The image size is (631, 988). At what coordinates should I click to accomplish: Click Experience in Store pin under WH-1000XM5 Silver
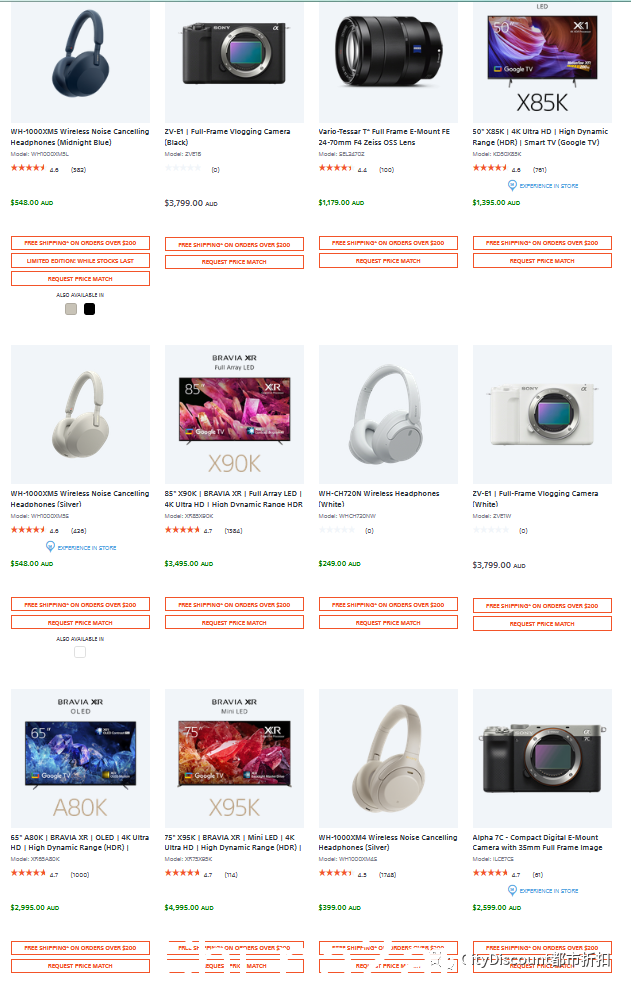coord(50,547)
